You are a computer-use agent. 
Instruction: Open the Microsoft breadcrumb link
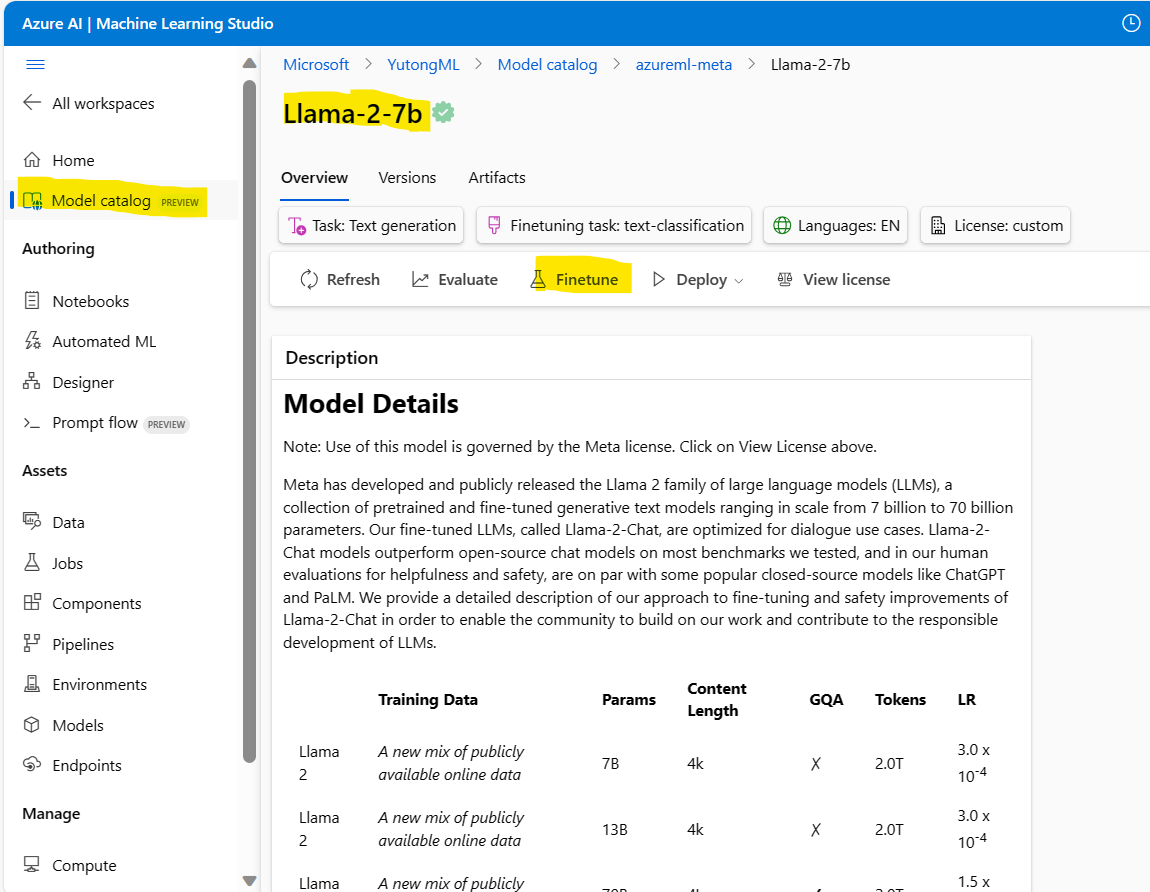(x=316, y=65)
